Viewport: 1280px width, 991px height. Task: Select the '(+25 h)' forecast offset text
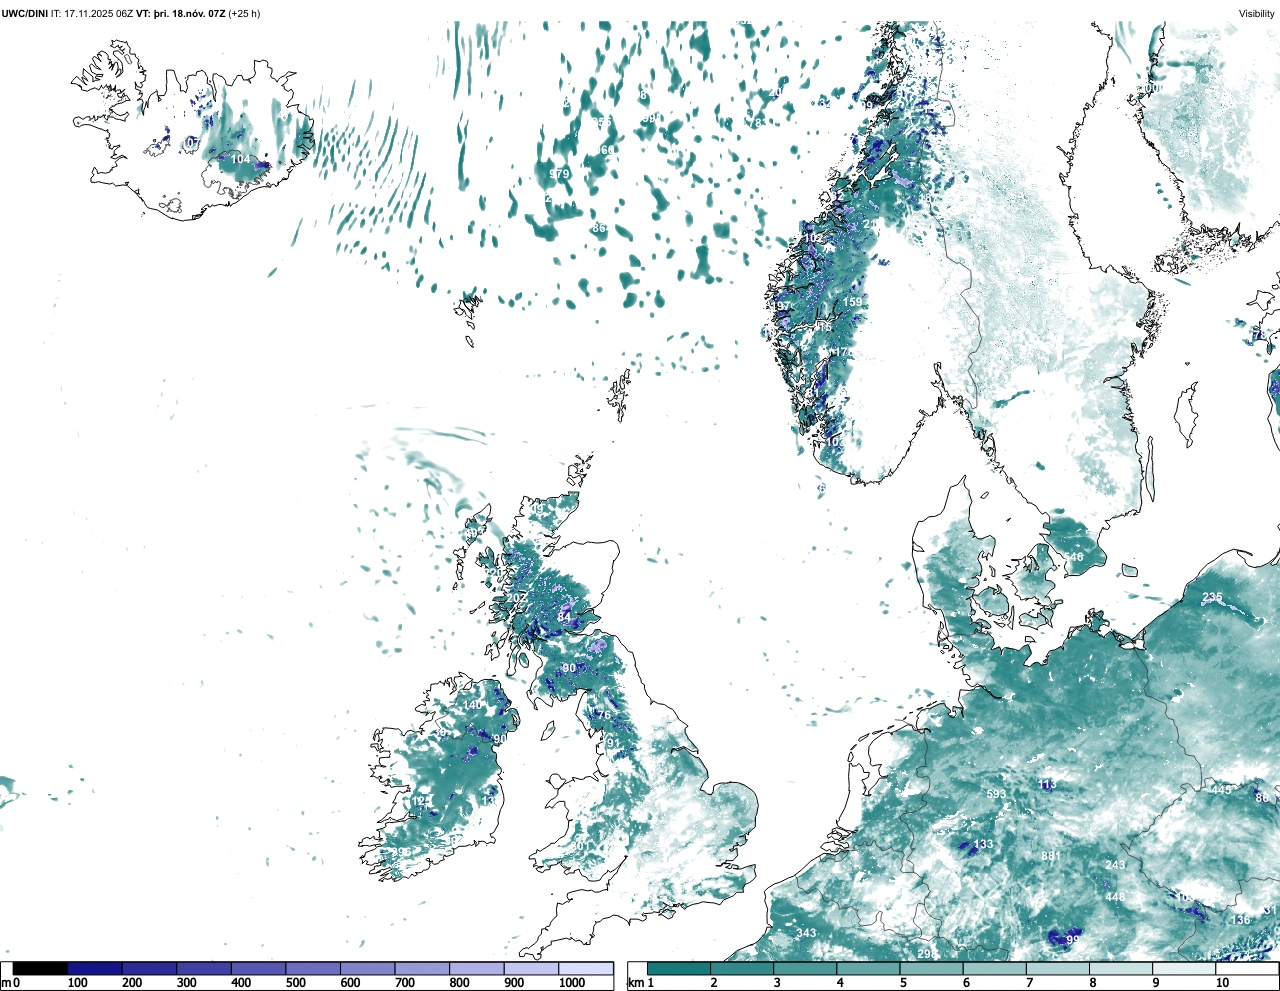[245, 14]
